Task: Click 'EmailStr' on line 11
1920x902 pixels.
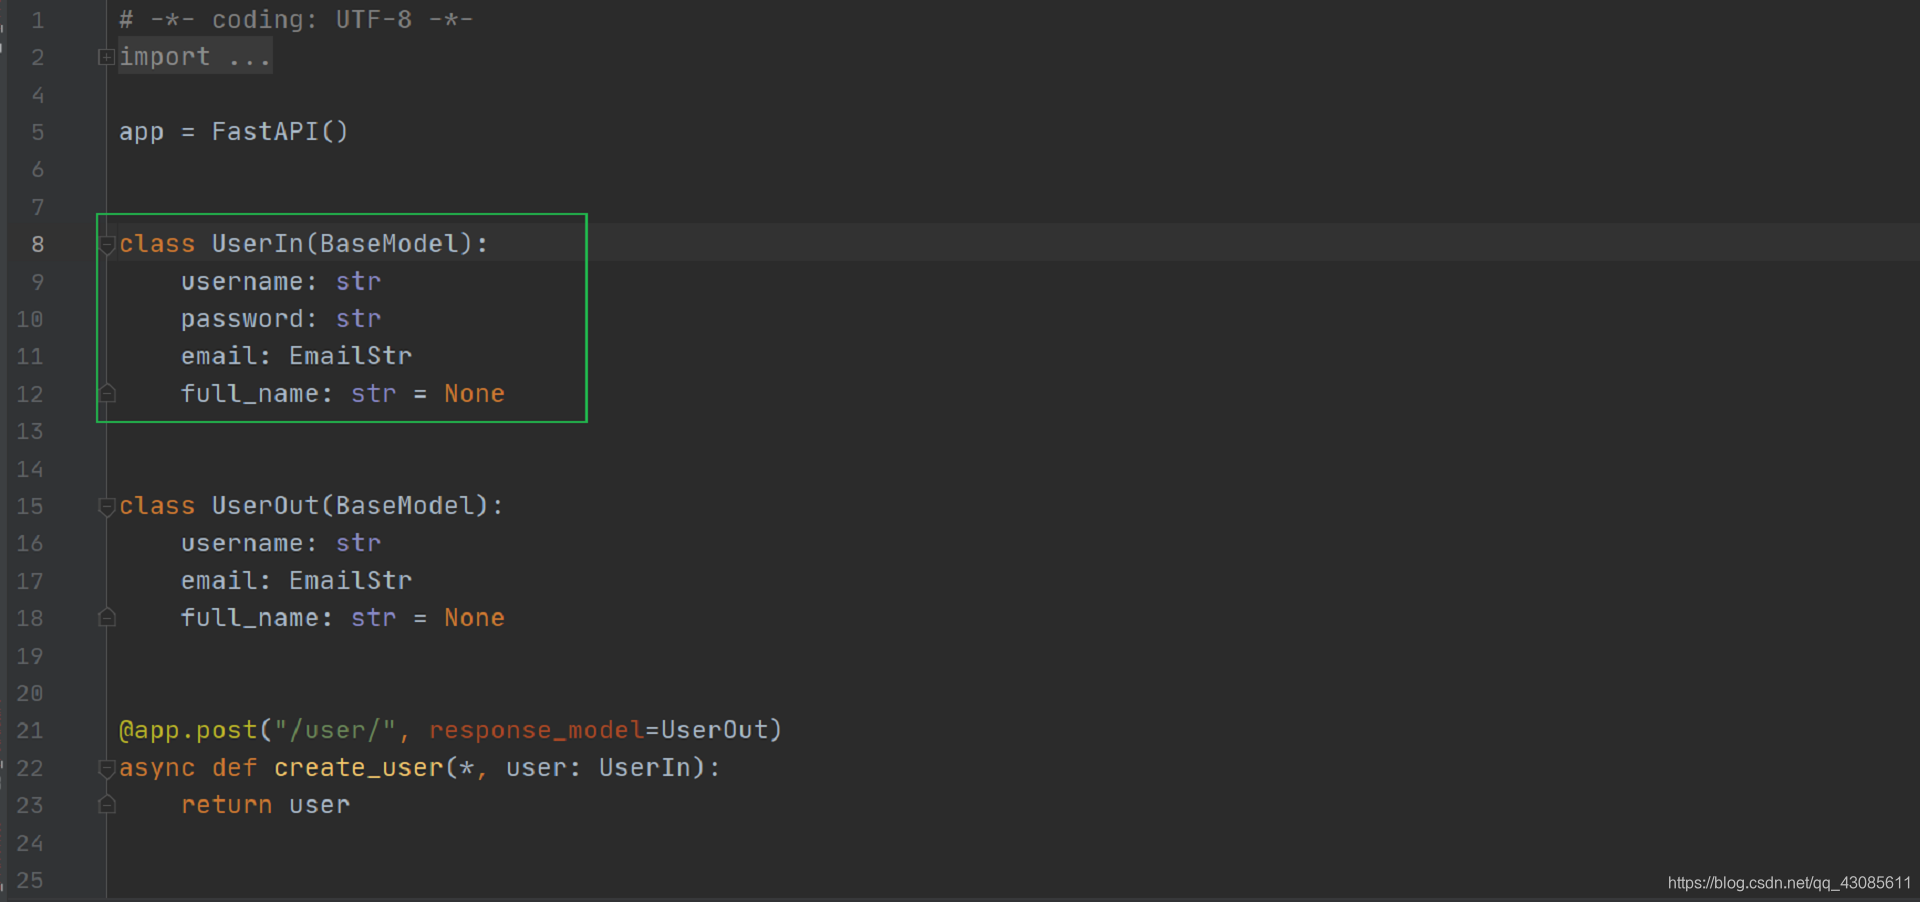Action: (350, 356)
